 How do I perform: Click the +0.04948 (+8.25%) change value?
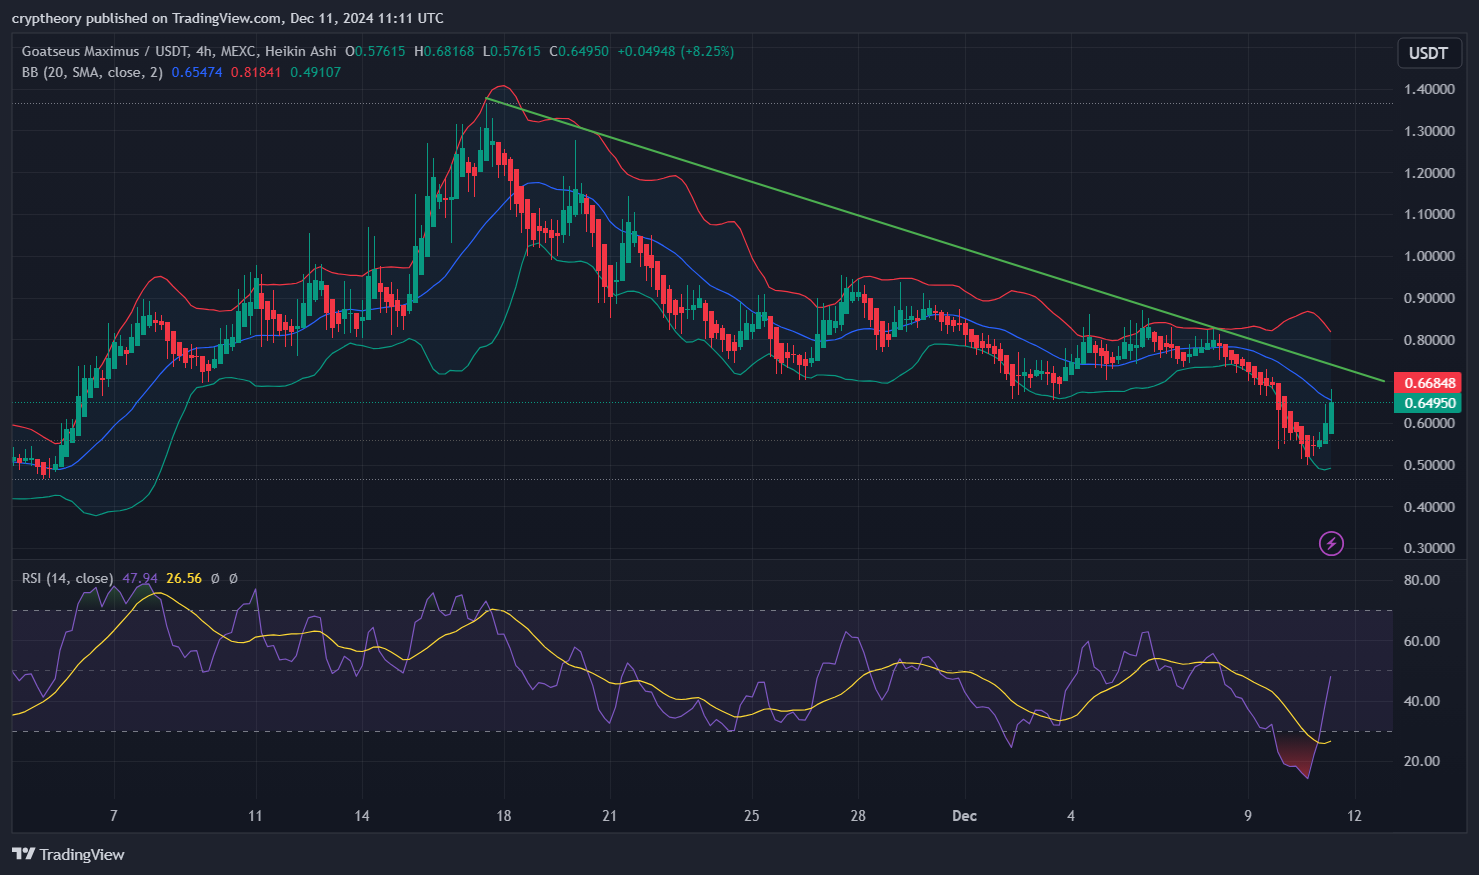click(675, 51)
